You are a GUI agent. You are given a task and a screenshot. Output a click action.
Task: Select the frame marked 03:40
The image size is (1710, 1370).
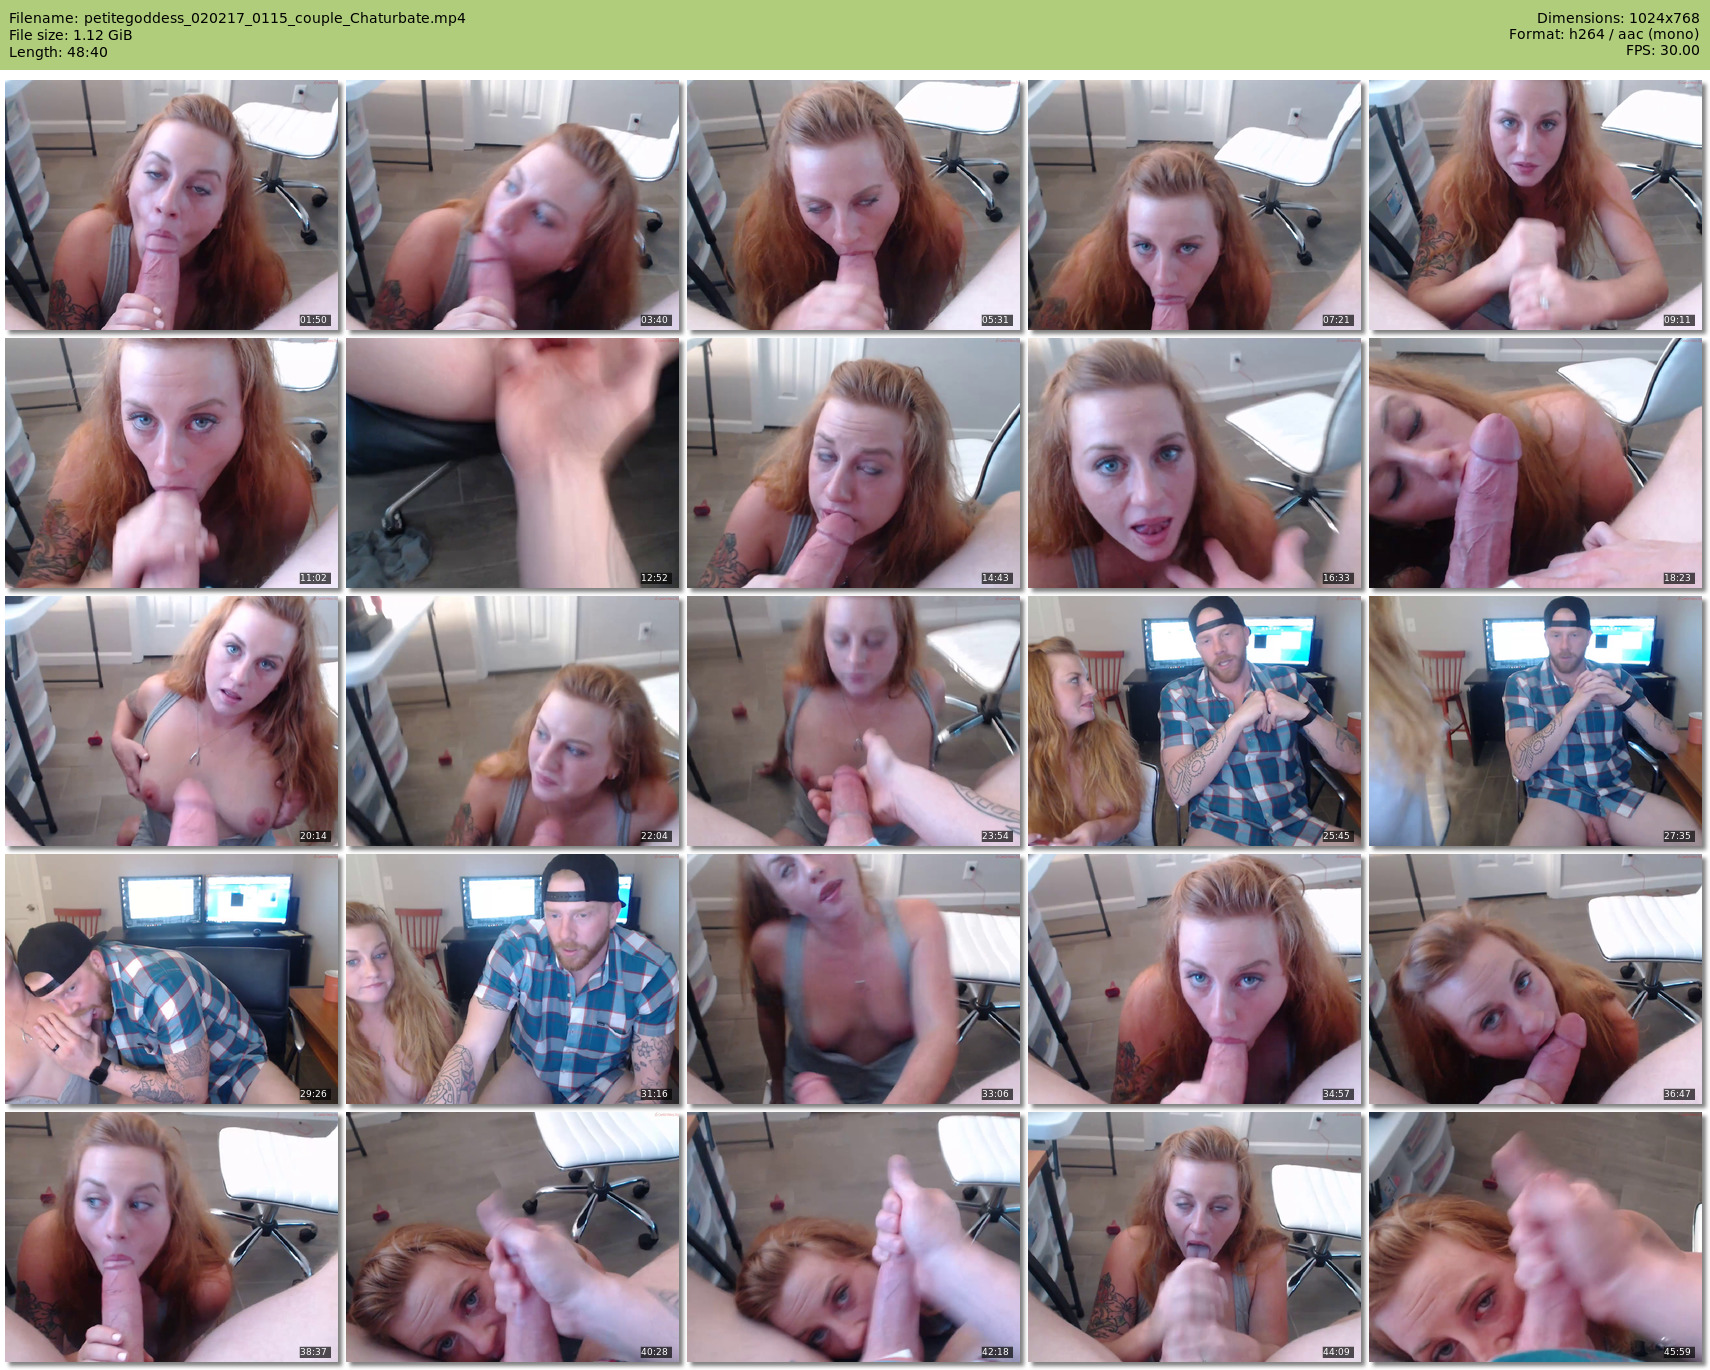pyautogui.click(x=513, y=205)
